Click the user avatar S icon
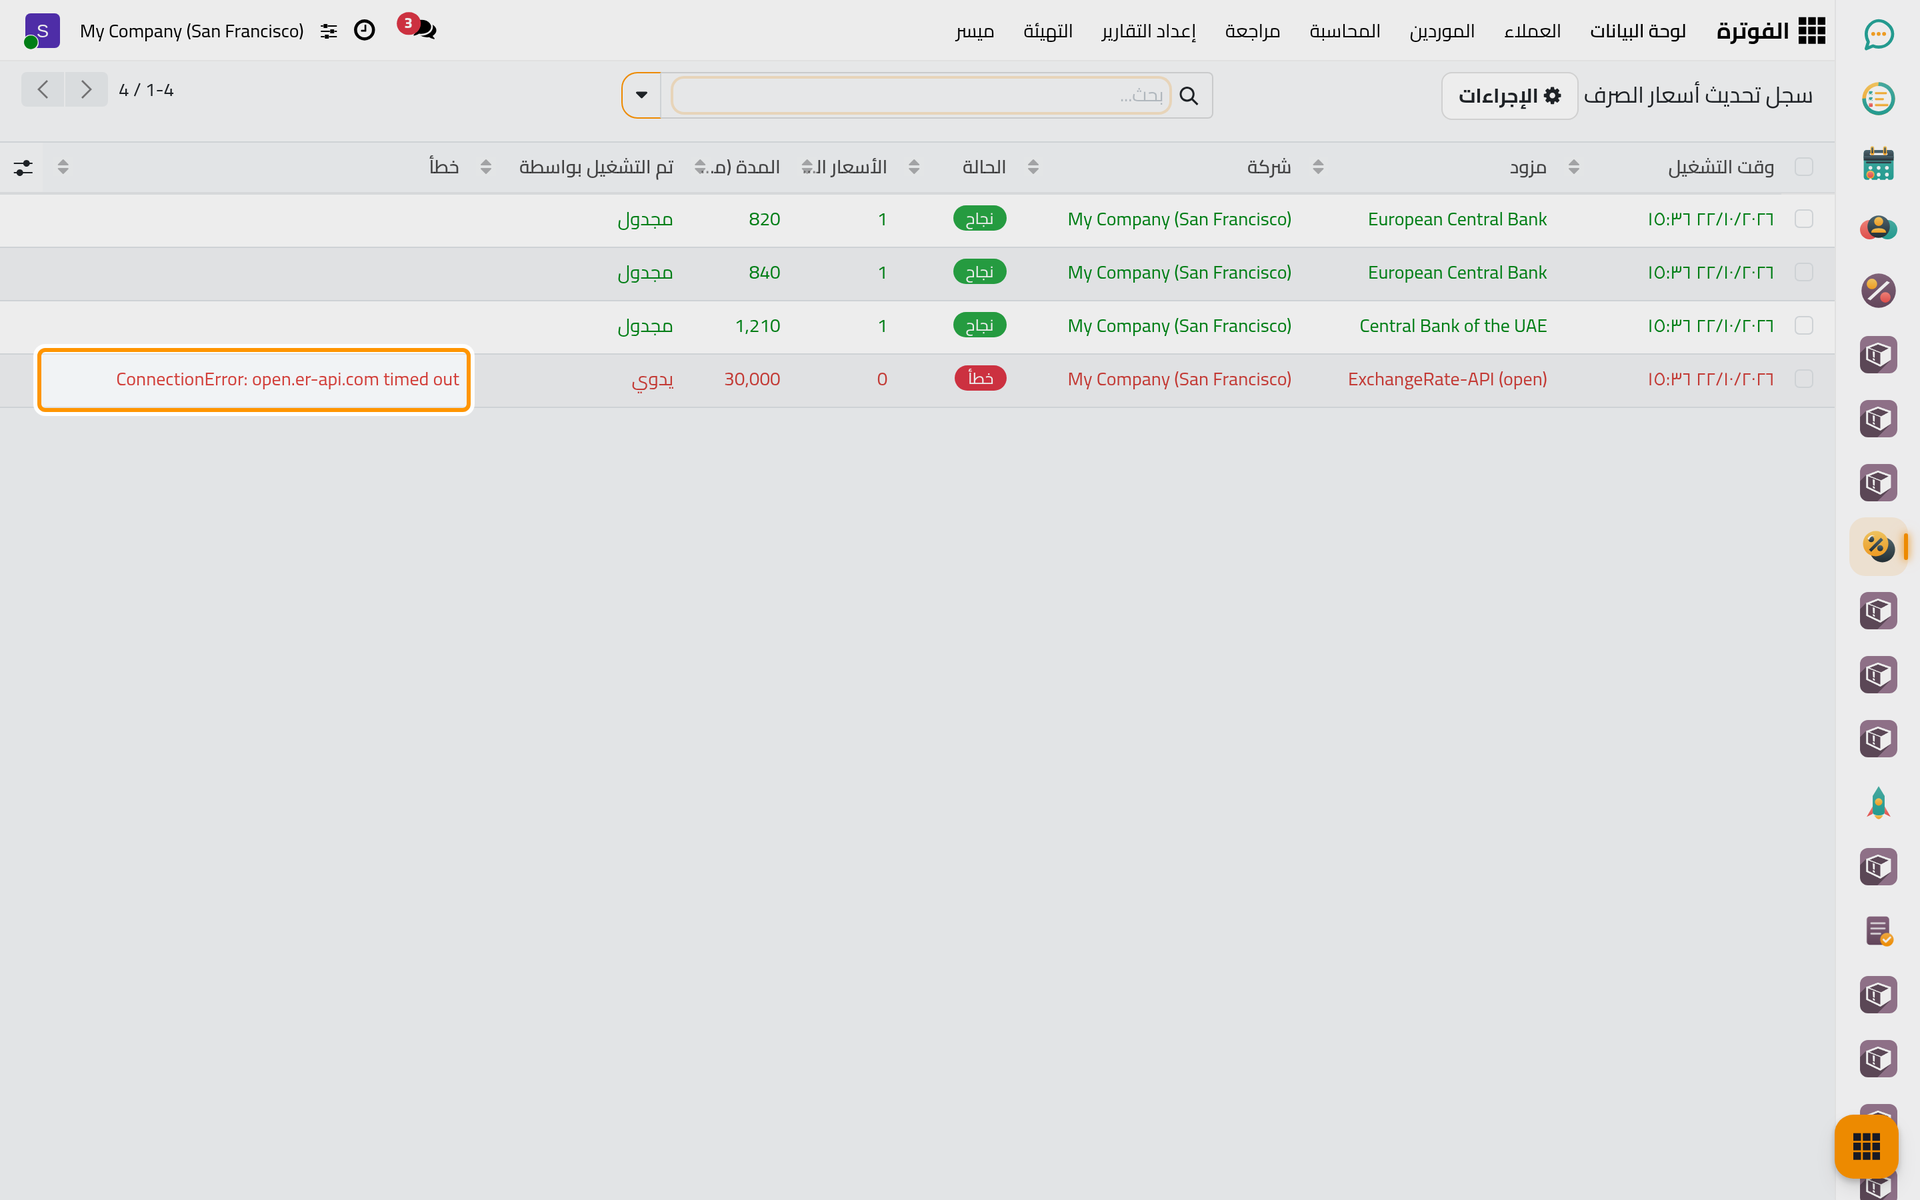Viewport: 1920px width, 1200px height. 42,31
